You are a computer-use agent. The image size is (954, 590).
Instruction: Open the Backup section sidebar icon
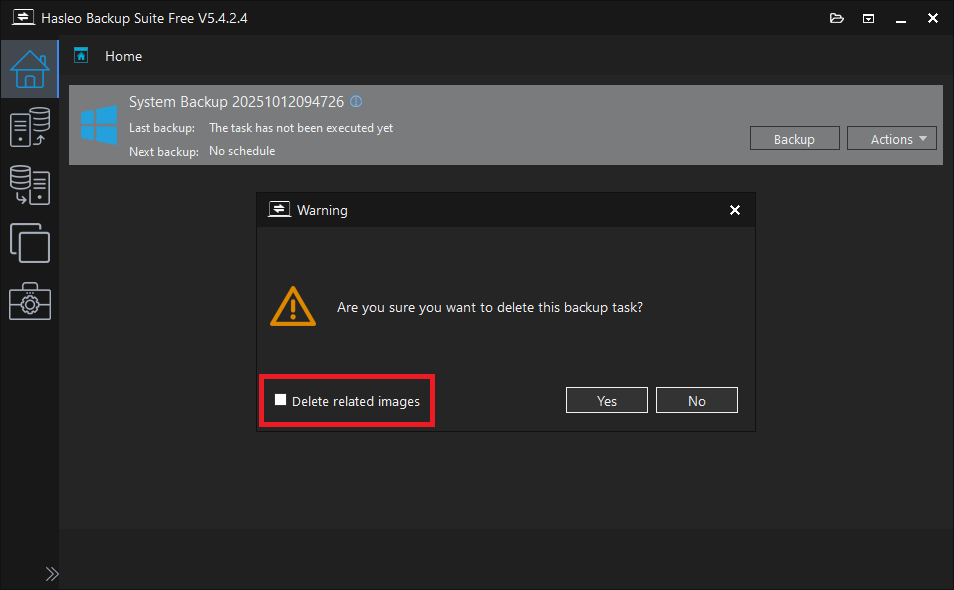point(29,127)
